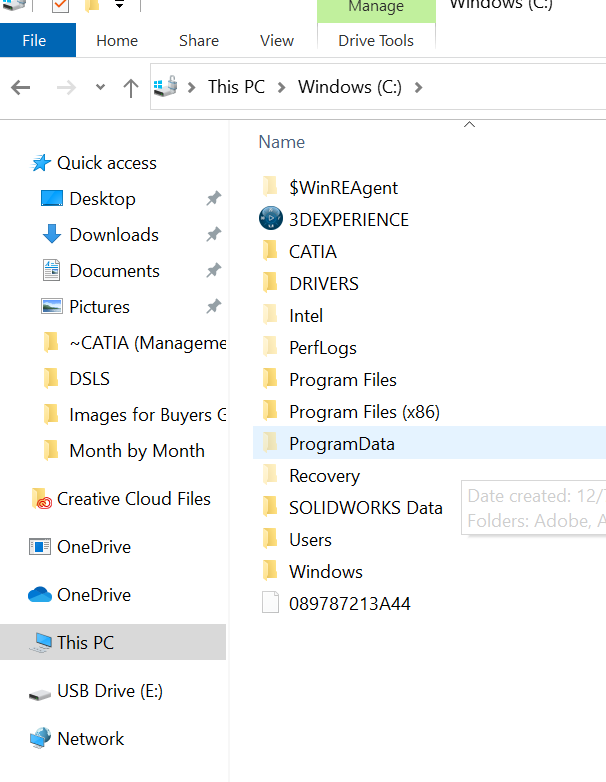
Task: Expand the chevron after This PC in address bar
Action: (281, 88)
